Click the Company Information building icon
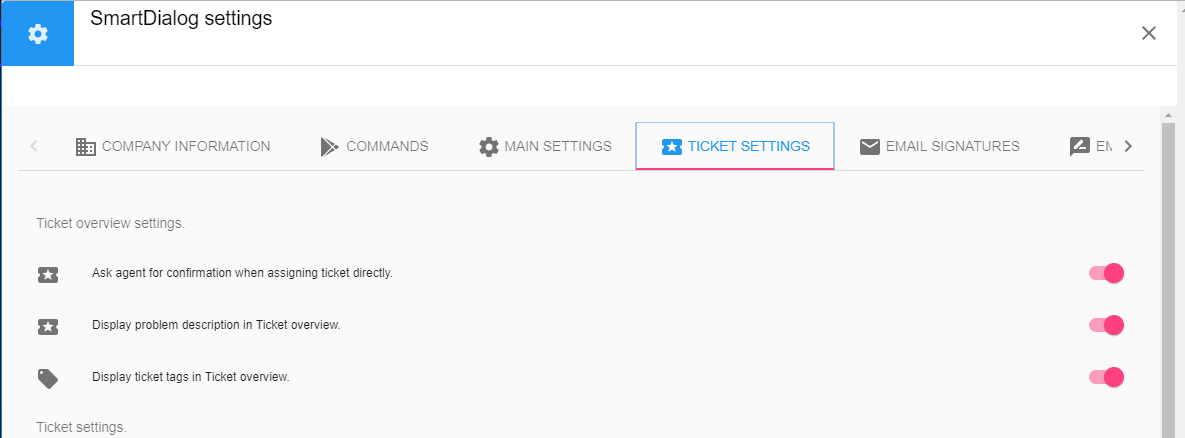The image size is (1185, 438). coord(86,147)
